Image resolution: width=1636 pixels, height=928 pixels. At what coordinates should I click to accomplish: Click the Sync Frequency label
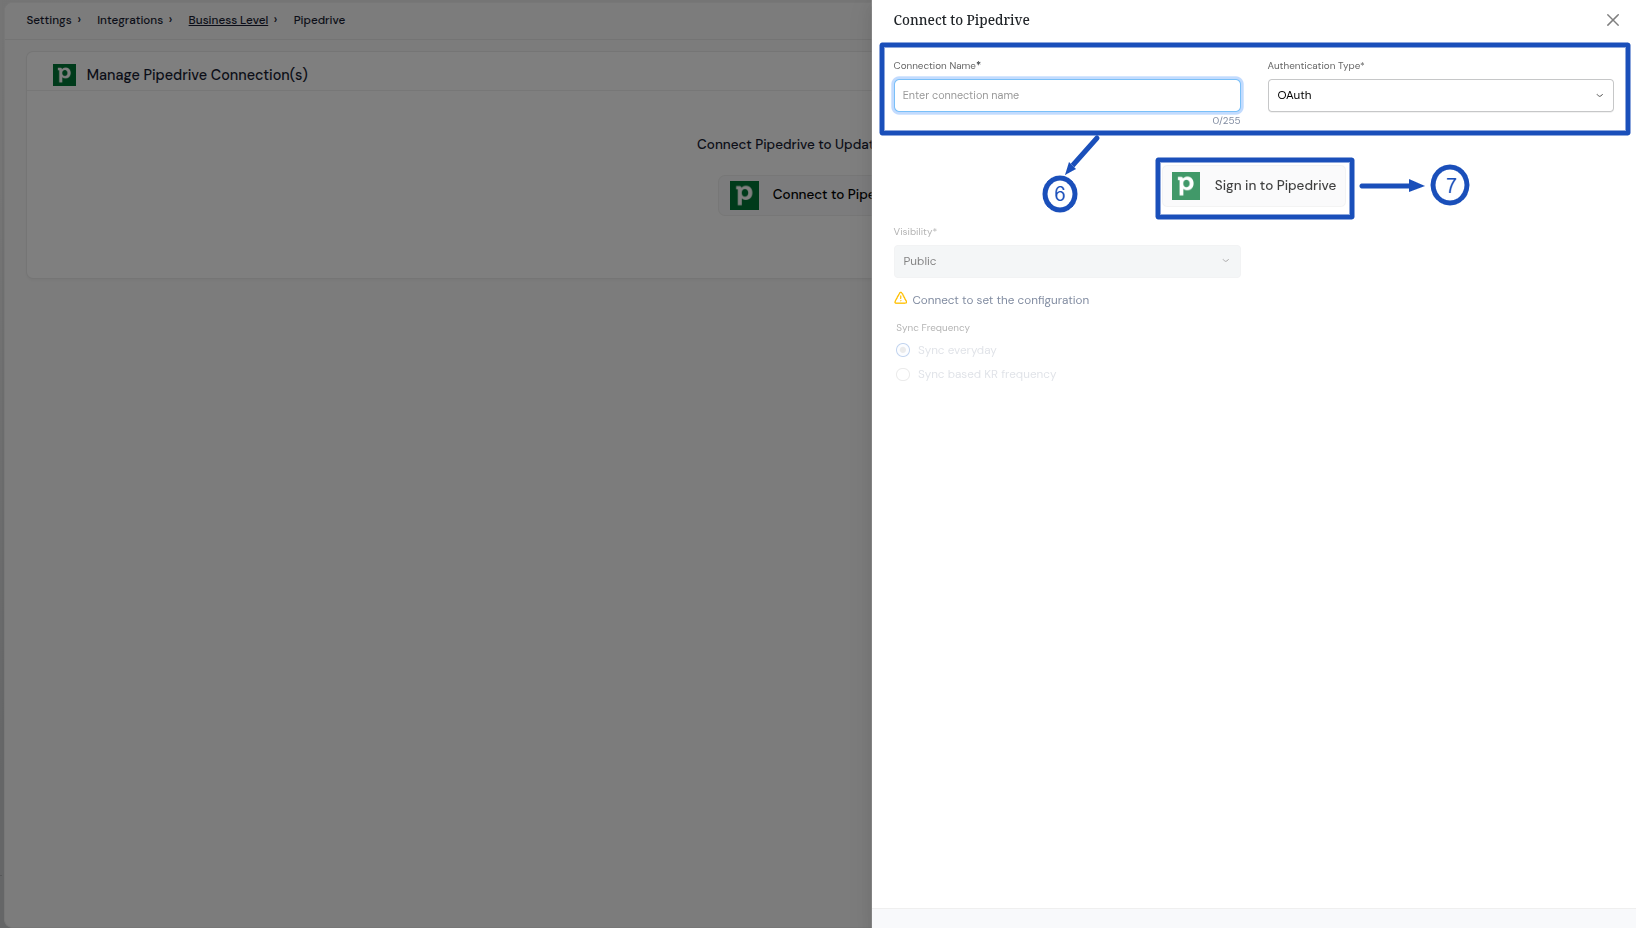point(933,328)
